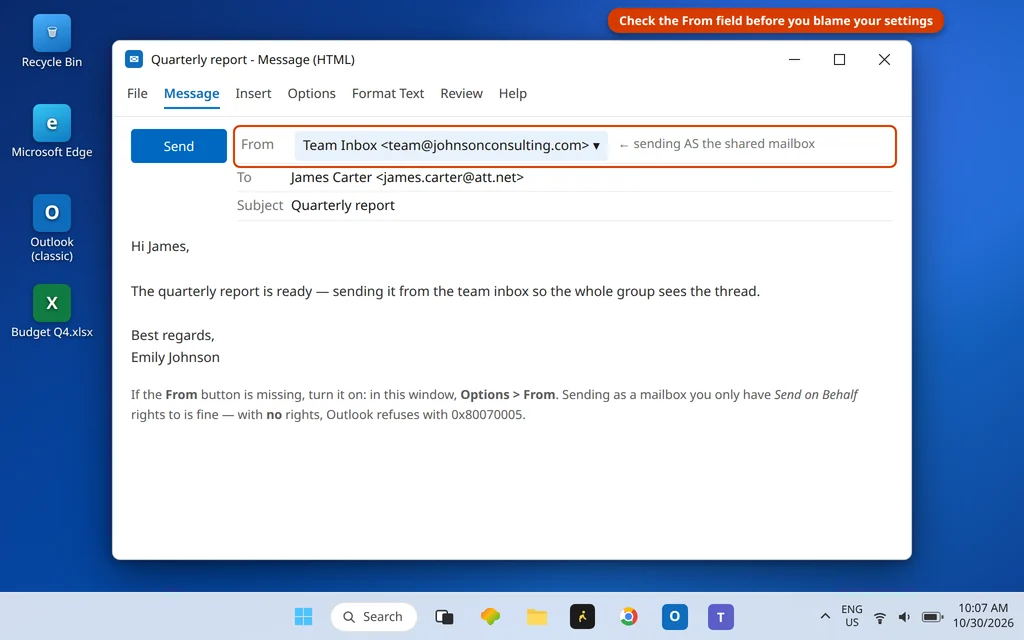Launch Chrome from taskbar

pos(628,616)
